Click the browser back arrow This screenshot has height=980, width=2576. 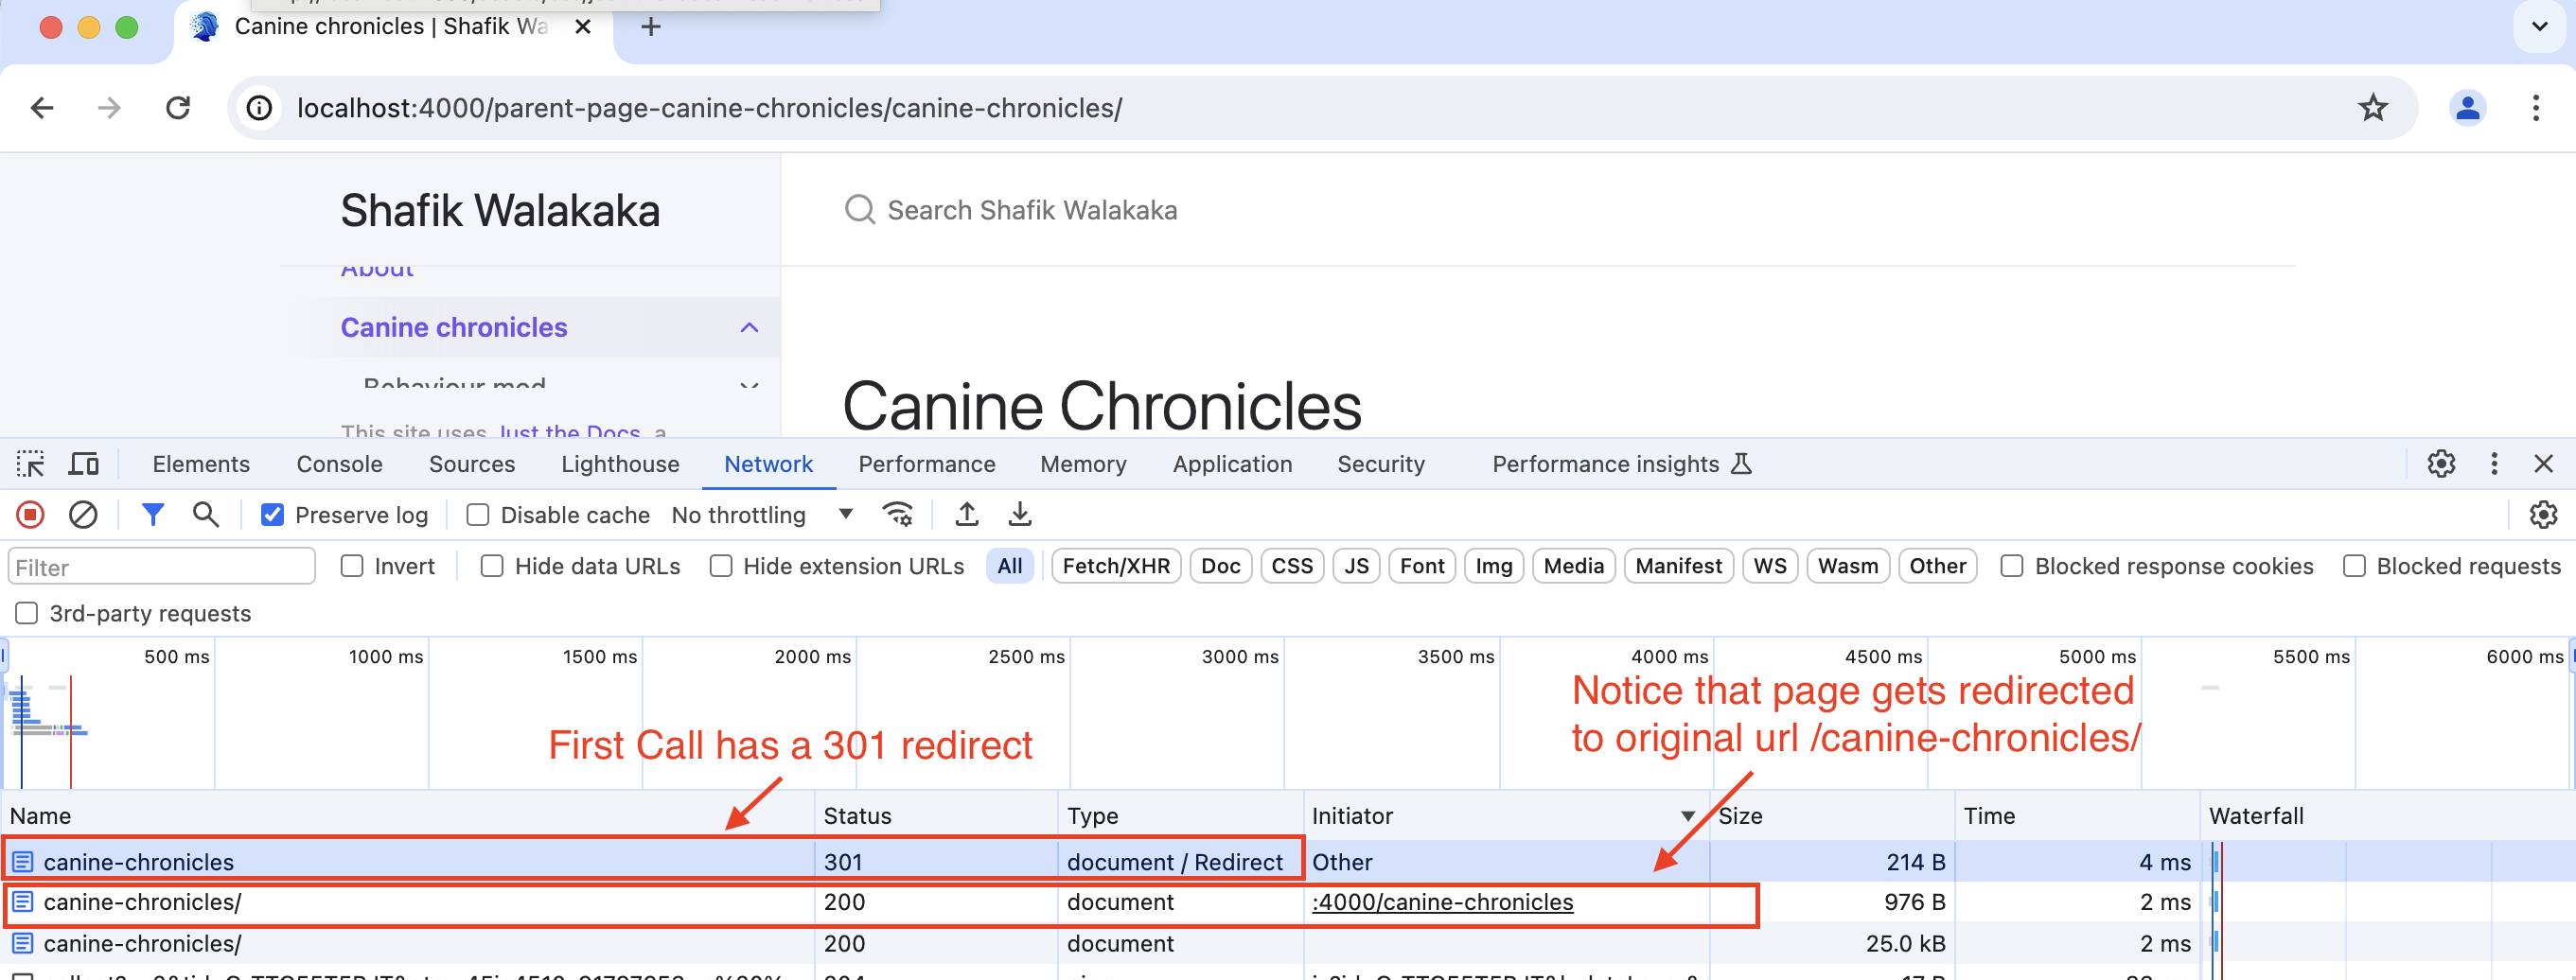coord(42,108)
